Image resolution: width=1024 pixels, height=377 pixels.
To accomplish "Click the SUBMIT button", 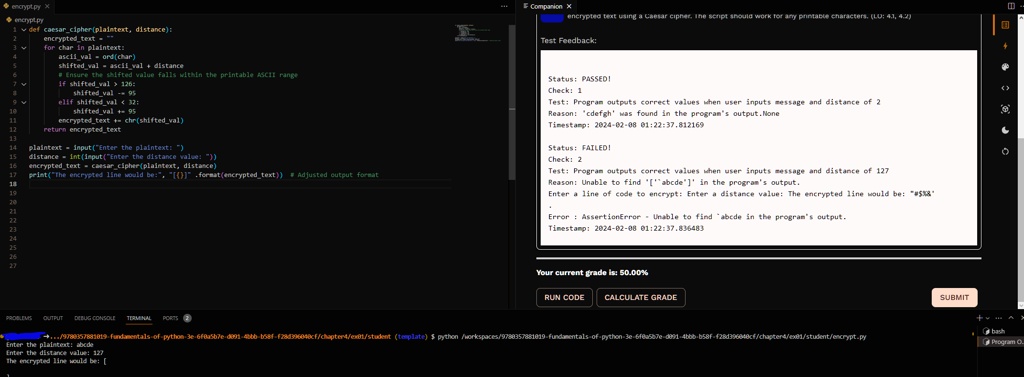I will coord(954,297).
